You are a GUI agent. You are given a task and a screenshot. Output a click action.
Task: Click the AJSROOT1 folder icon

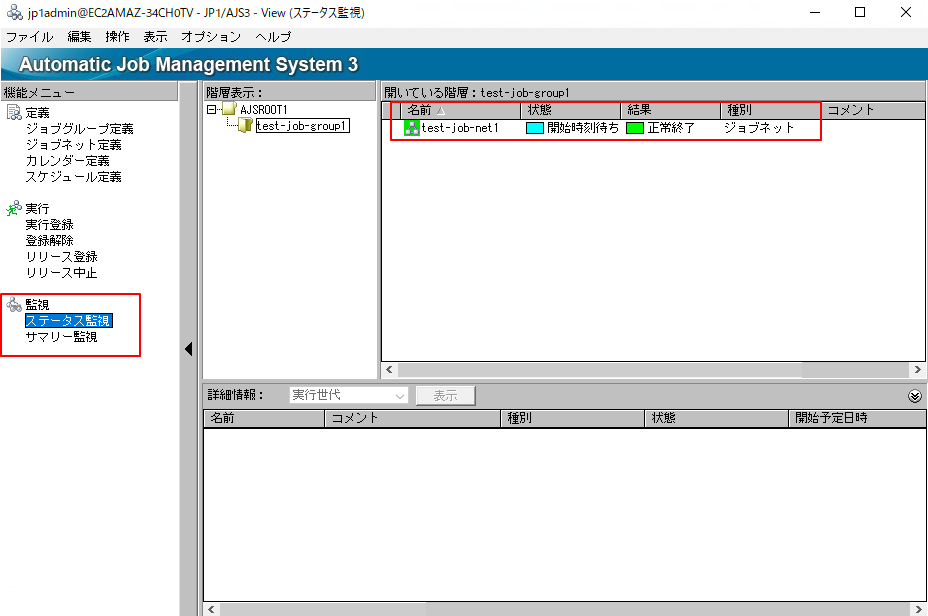tap(230, 109)
